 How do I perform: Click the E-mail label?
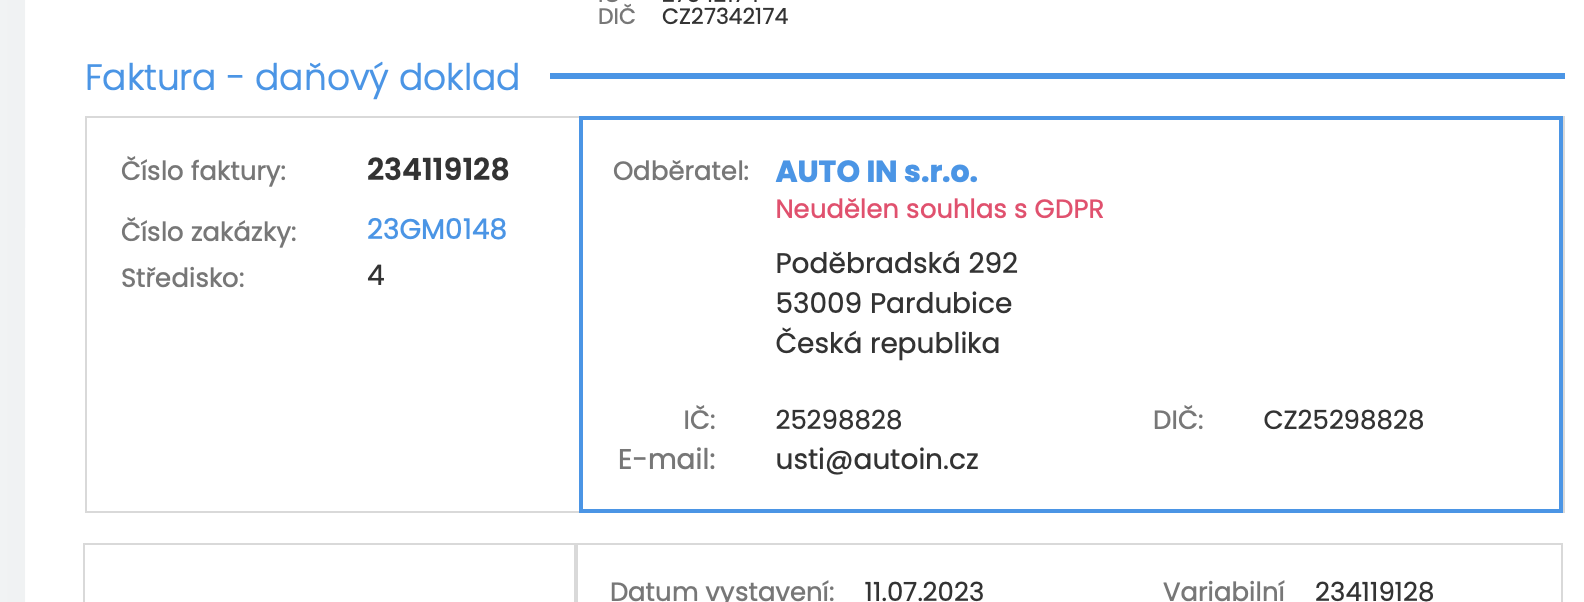tap(666, 459)
